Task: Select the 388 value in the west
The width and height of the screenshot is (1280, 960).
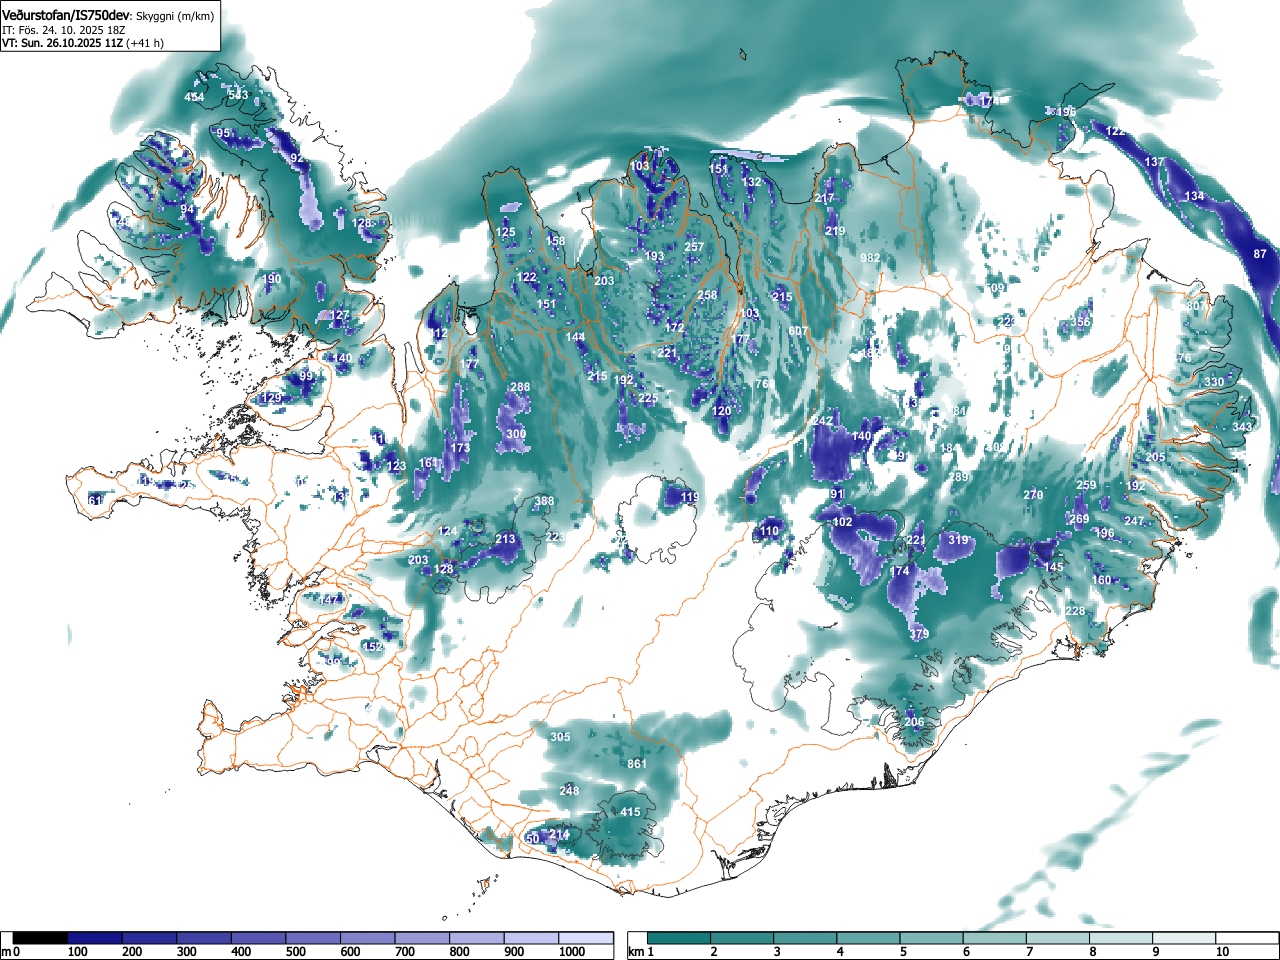Action: point(544,502)
